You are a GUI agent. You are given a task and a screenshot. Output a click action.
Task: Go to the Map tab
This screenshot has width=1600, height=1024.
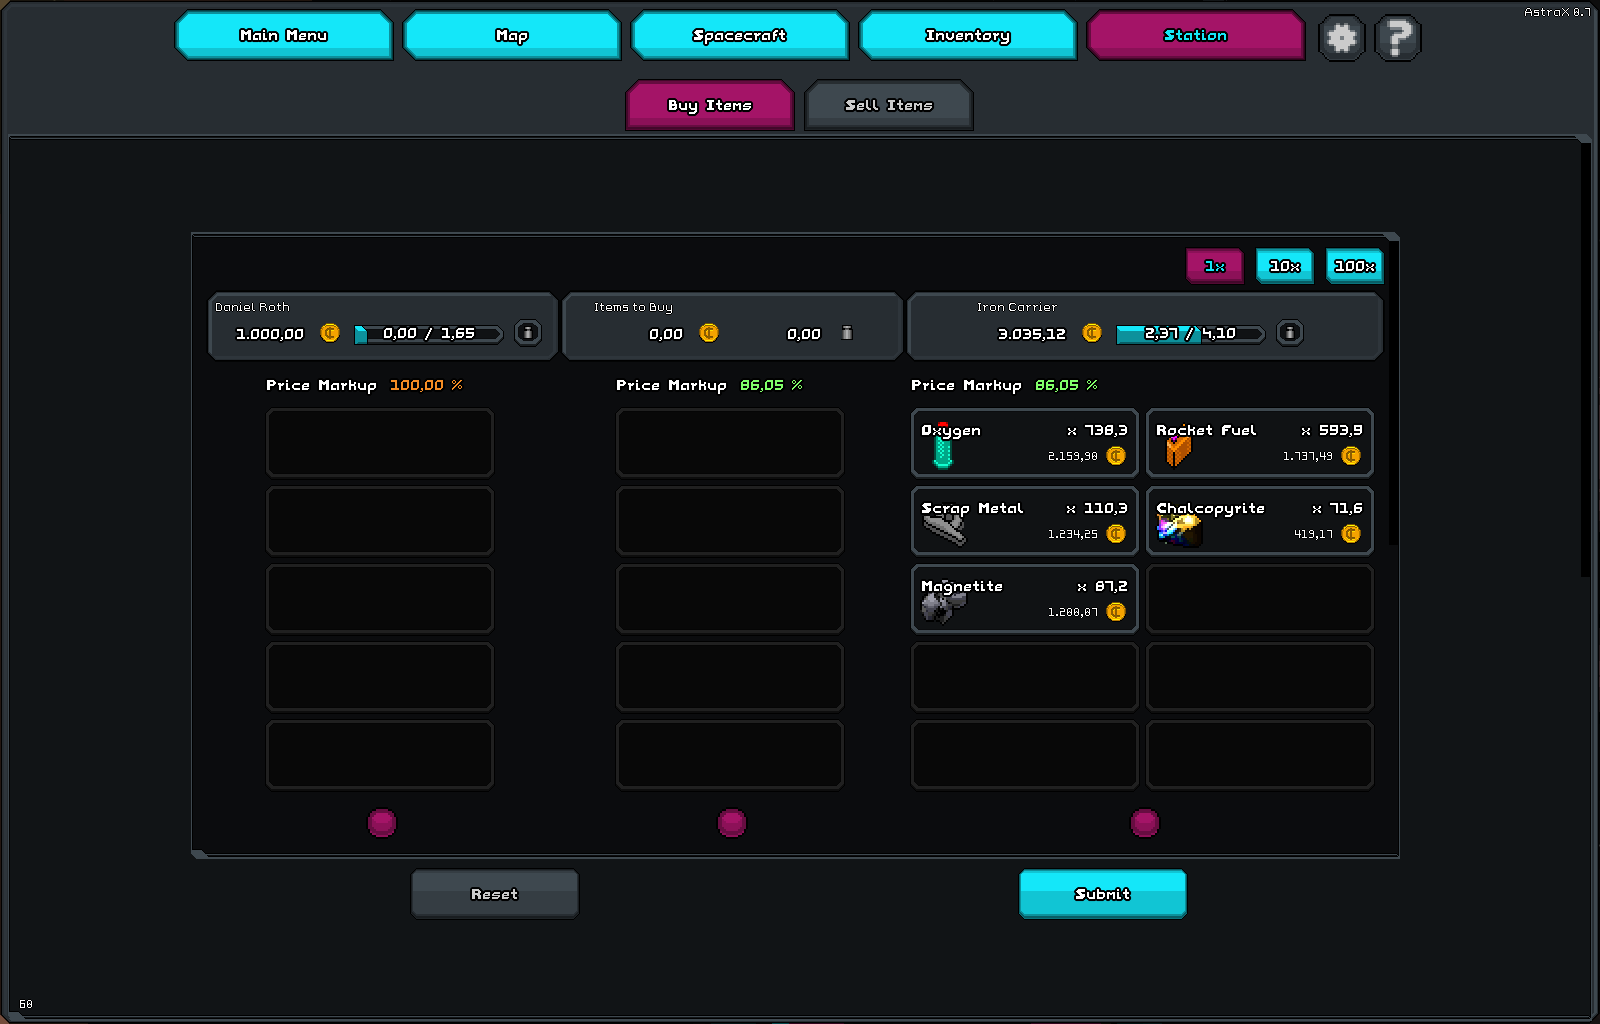coord(511,35)
